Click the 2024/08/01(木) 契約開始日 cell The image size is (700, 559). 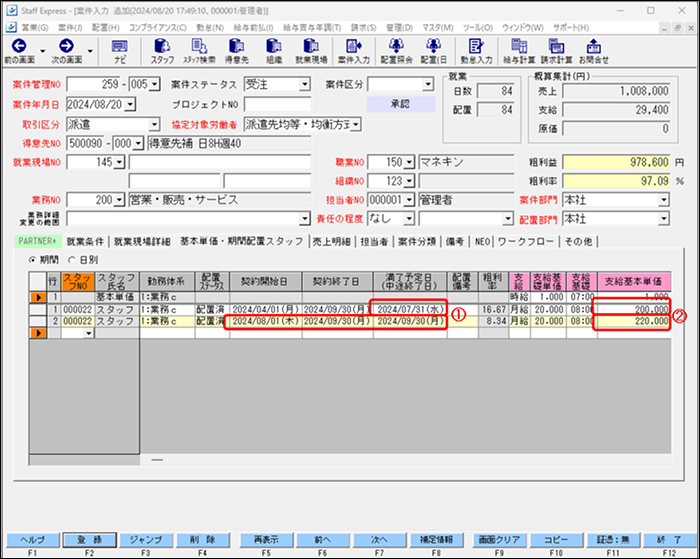tap(266, 321)
